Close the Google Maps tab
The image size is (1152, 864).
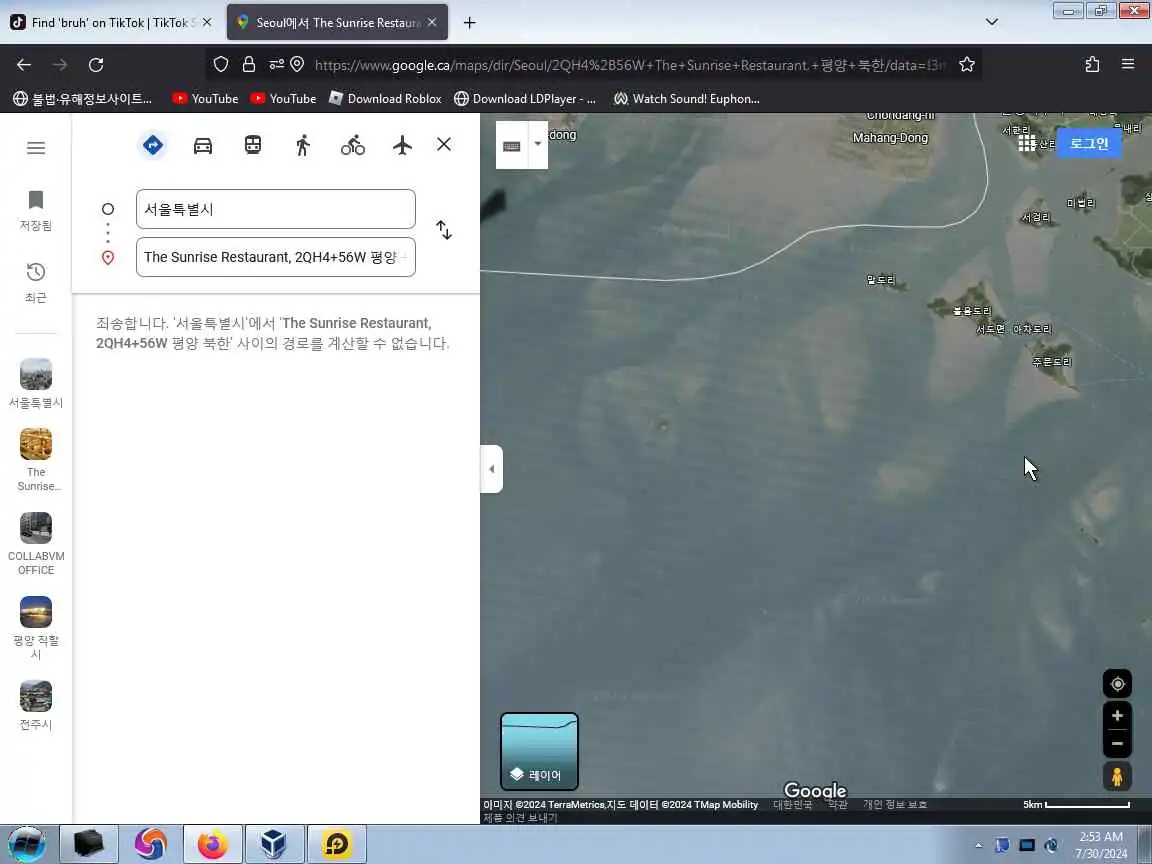click(x=432, y=23)
